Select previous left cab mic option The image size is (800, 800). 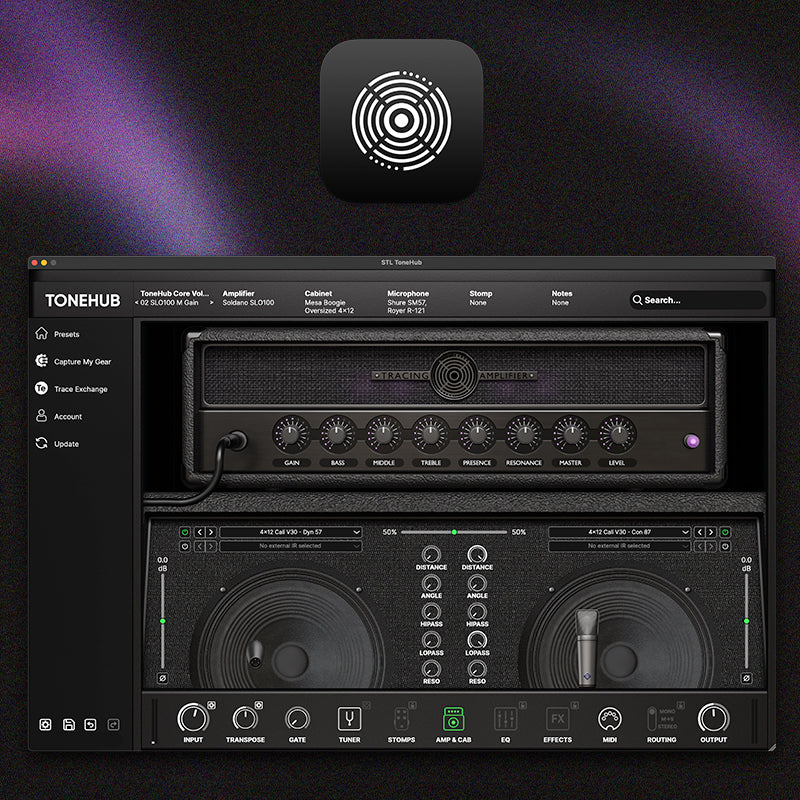point(199,532)
